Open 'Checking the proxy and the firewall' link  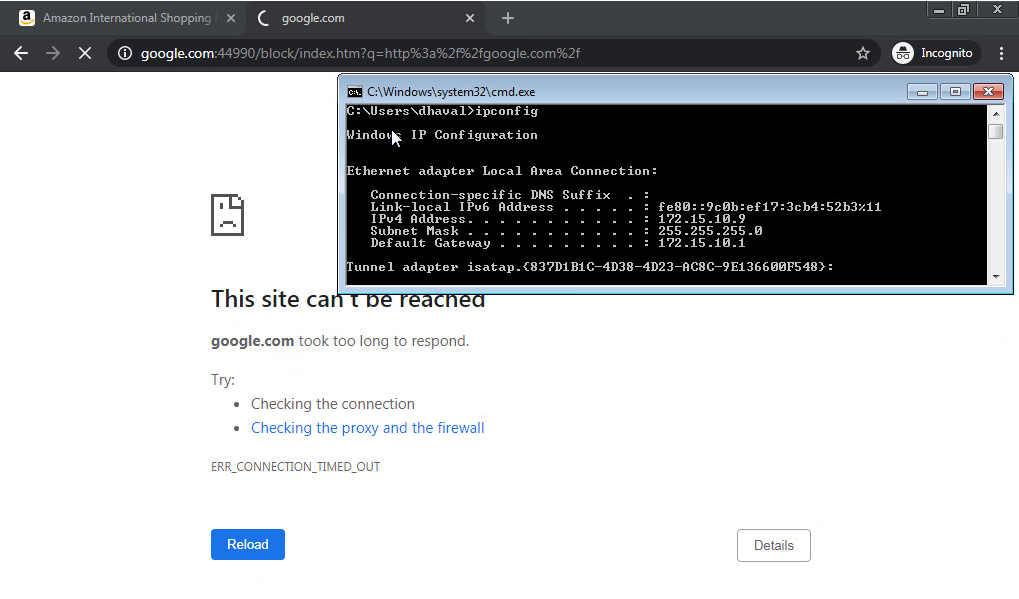pos(368,427)
